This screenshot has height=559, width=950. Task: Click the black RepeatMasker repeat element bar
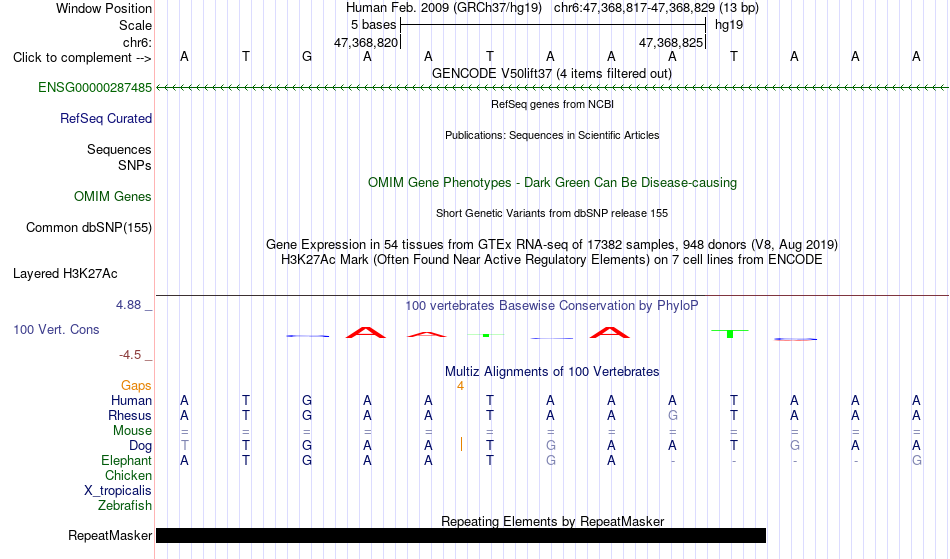[461, 535]
